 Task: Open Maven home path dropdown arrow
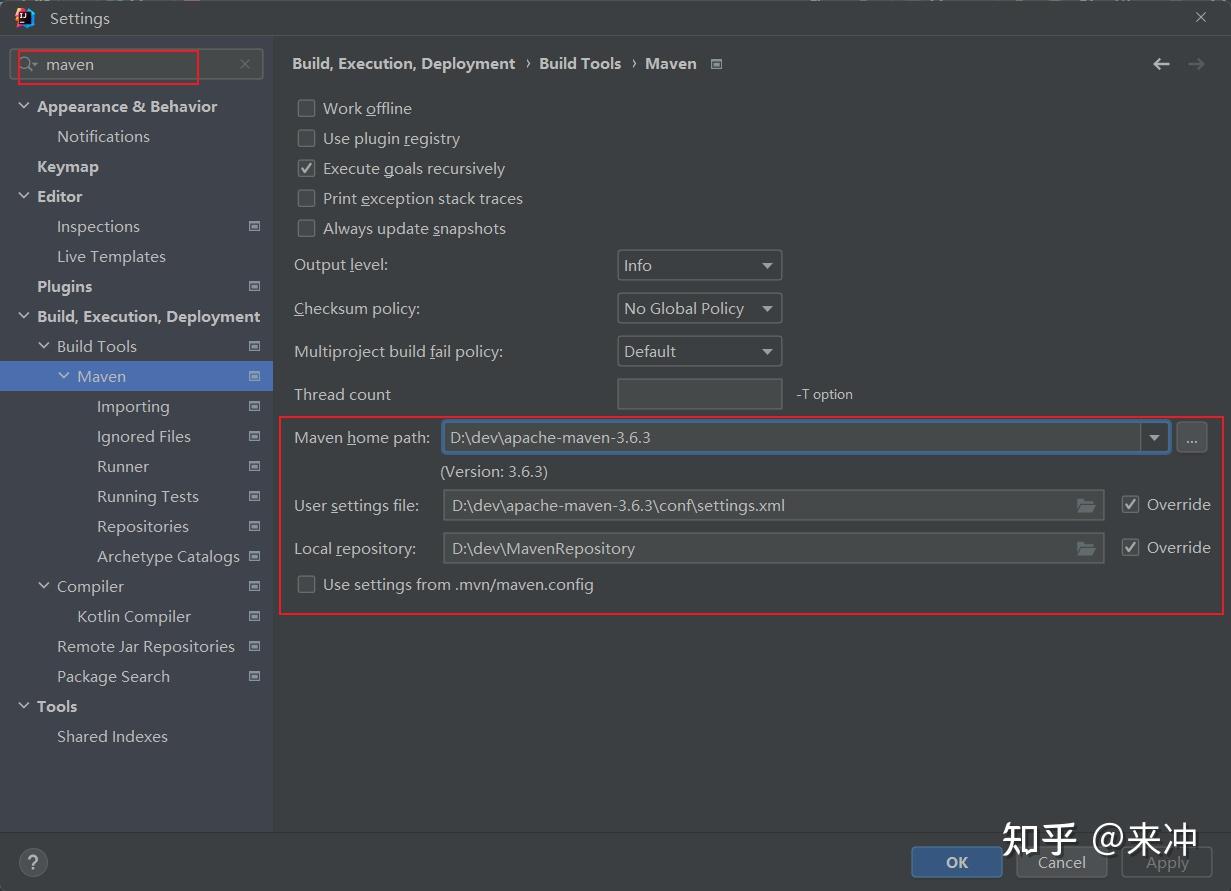[x=1155, y=437]
